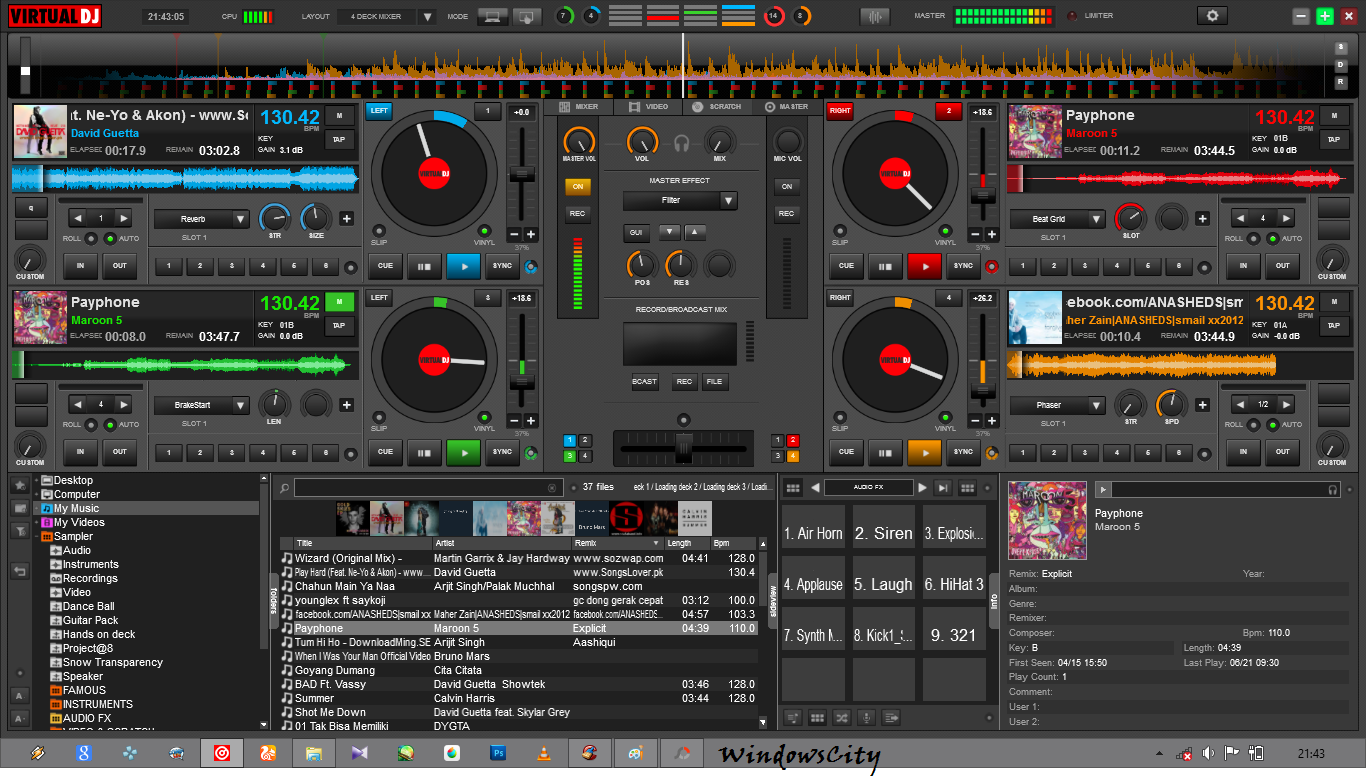Screen dimensions: 1368x784
Task: Click the sync lock icon on deck 1
Action: pyautogui.click(x=530, y=266)
